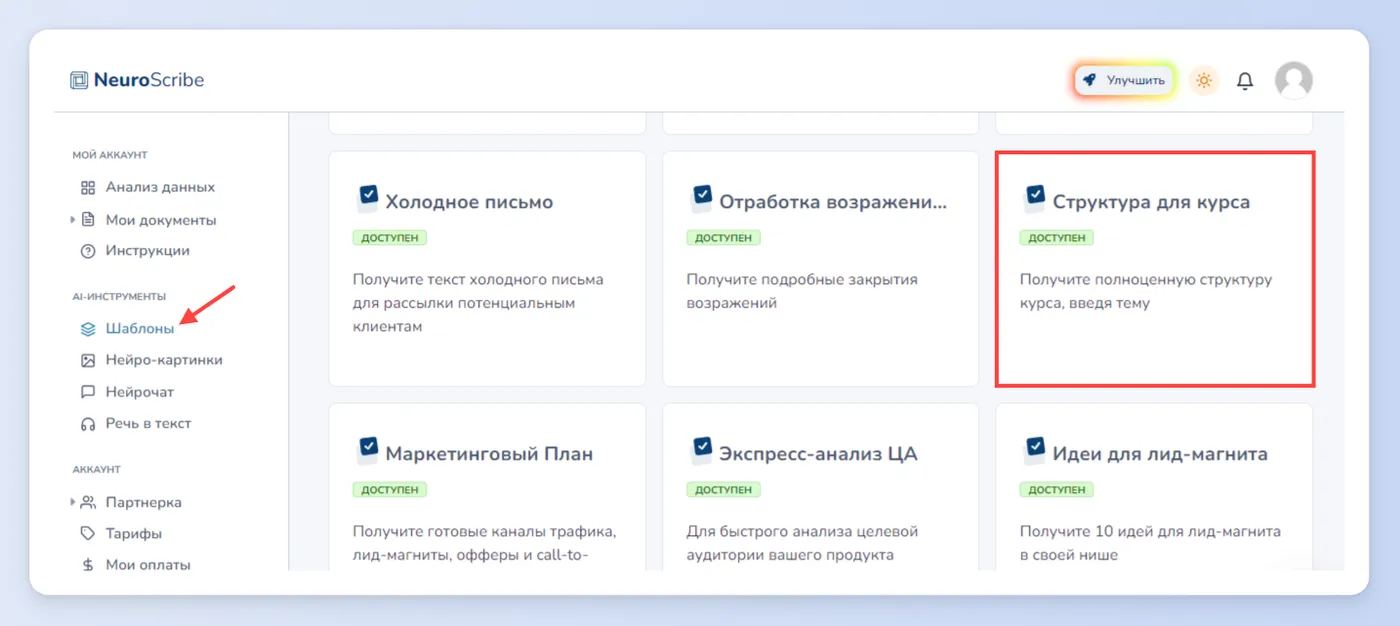1400x626 pixels.
Task: Click the Мои оплаты dollar icon
Action: tap(88, 565)
